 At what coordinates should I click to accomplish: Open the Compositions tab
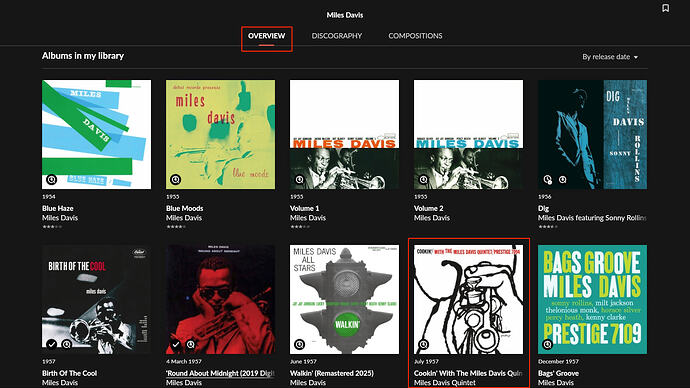pos(415,36)
